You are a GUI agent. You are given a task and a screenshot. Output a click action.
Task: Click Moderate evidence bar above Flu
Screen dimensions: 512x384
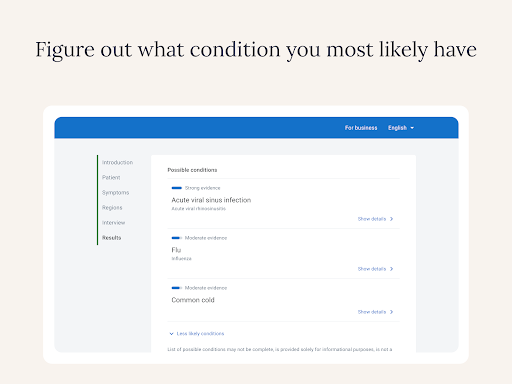pos(177,238)
